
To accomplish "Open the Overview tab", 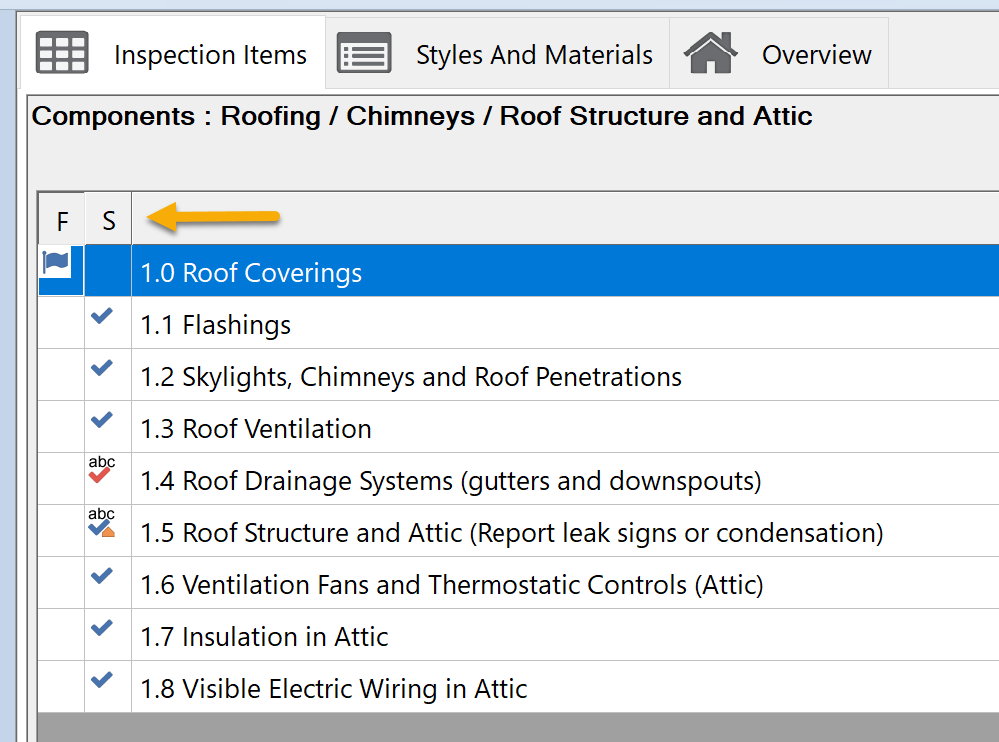I will click(816, 55).
